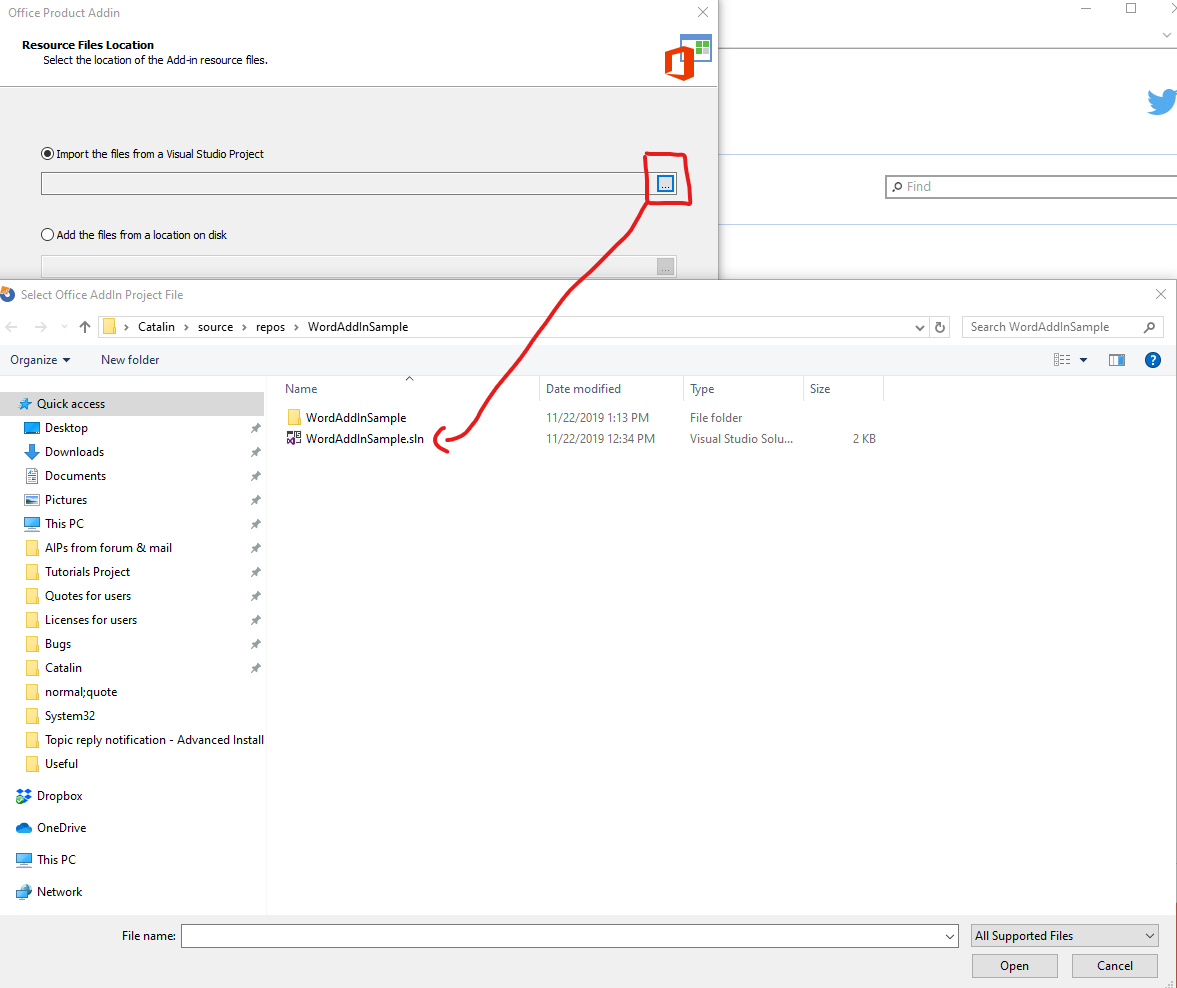
Task: Click the Open button
Action: click(1014, 966)
